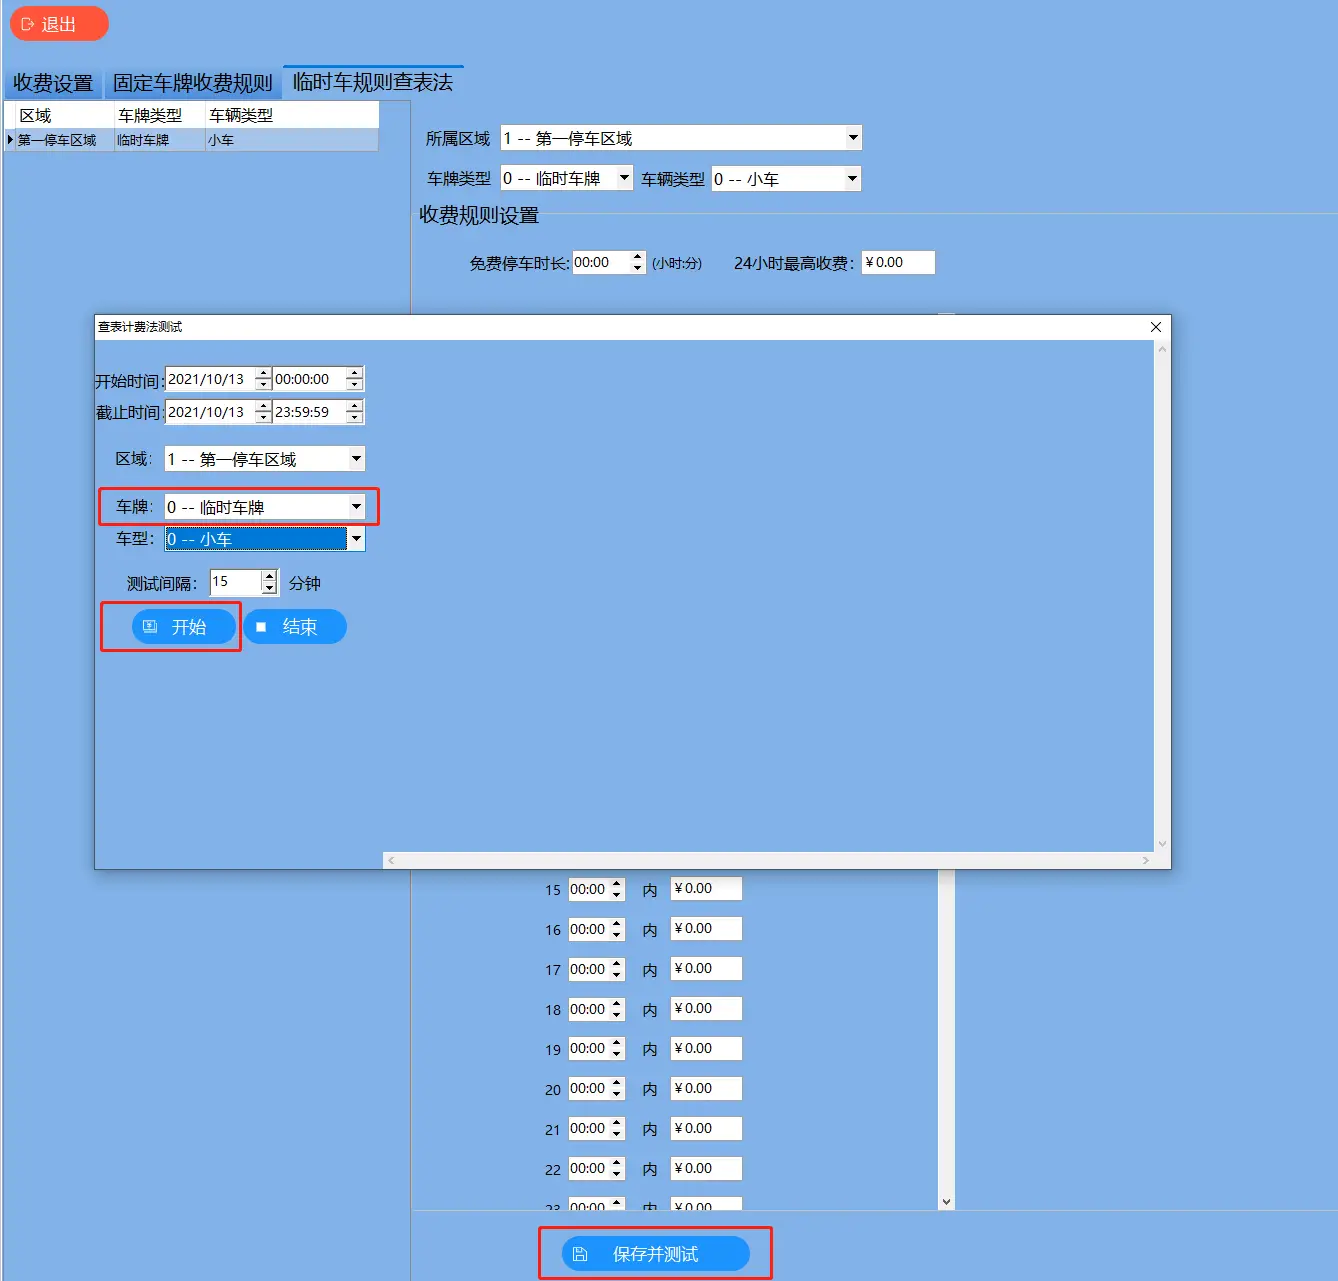Open the 固定车牌收费规则 tab
Viewport: 1338px width, 1281px height.
(192, 83)
